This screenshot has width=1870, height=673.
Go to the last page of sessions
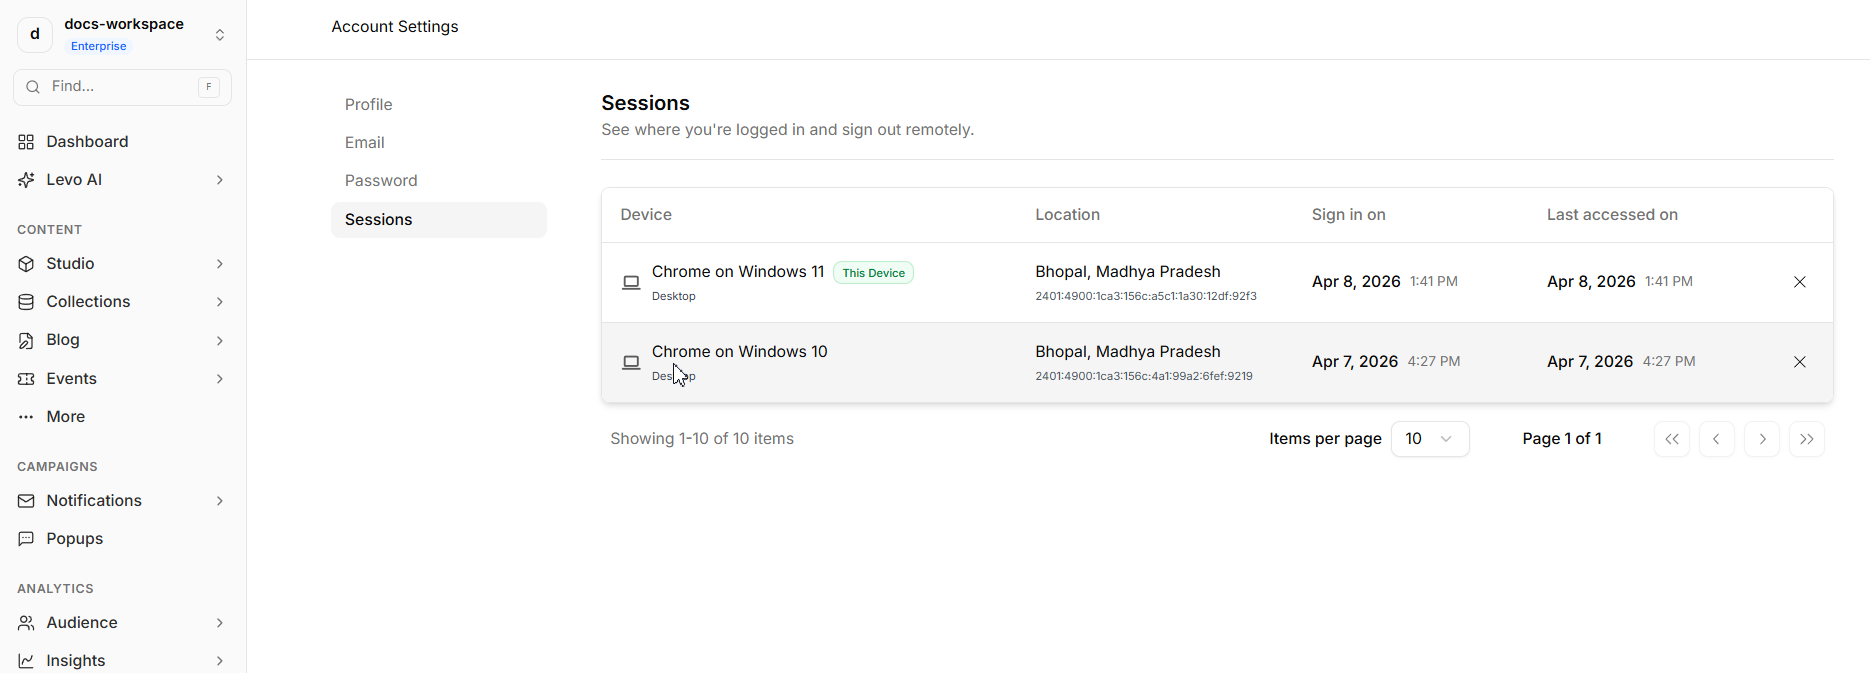click(x=1806, y=439)
